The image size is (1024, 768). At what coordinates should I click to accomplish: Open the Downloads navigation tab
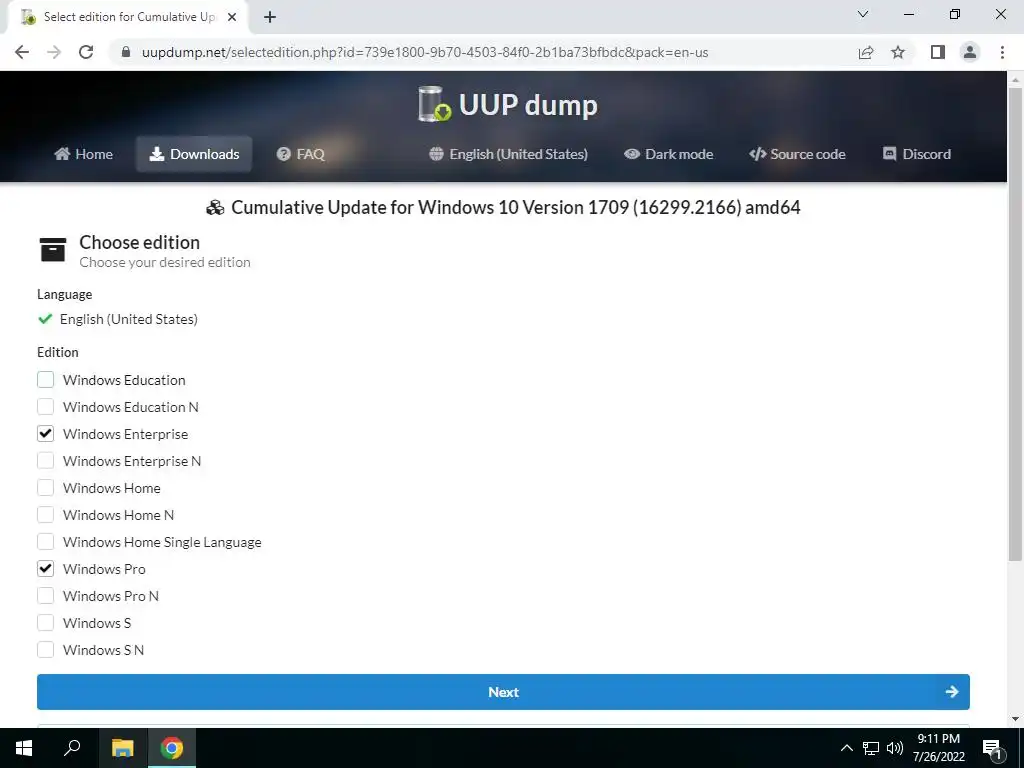[194, 154]
